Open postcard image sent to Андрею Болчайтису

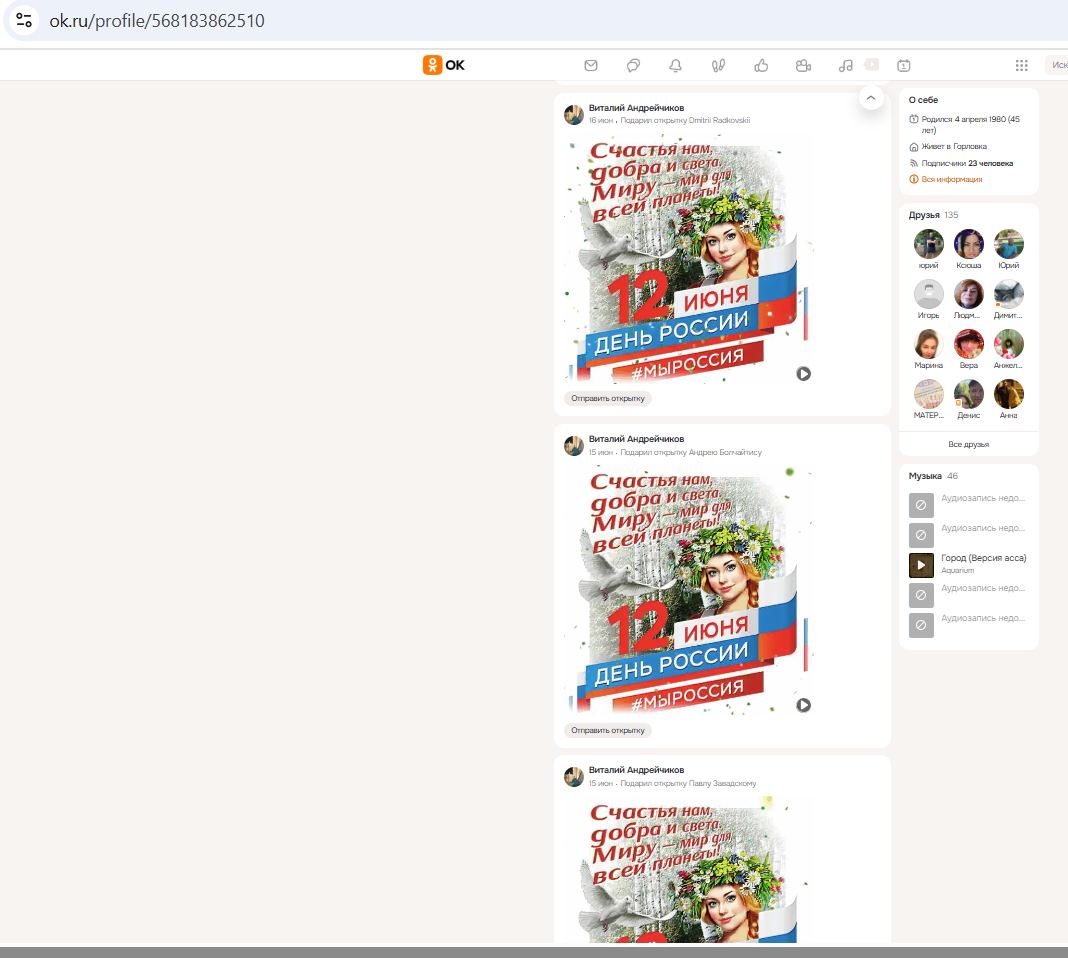[x=688, y=590]
